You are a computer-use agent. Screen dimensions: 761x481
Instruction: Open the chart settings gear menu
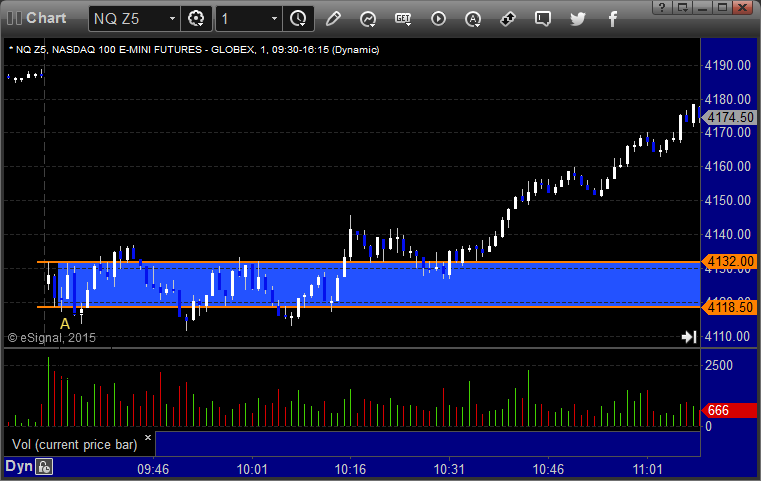pyautogui.click(x=196, y=19)
